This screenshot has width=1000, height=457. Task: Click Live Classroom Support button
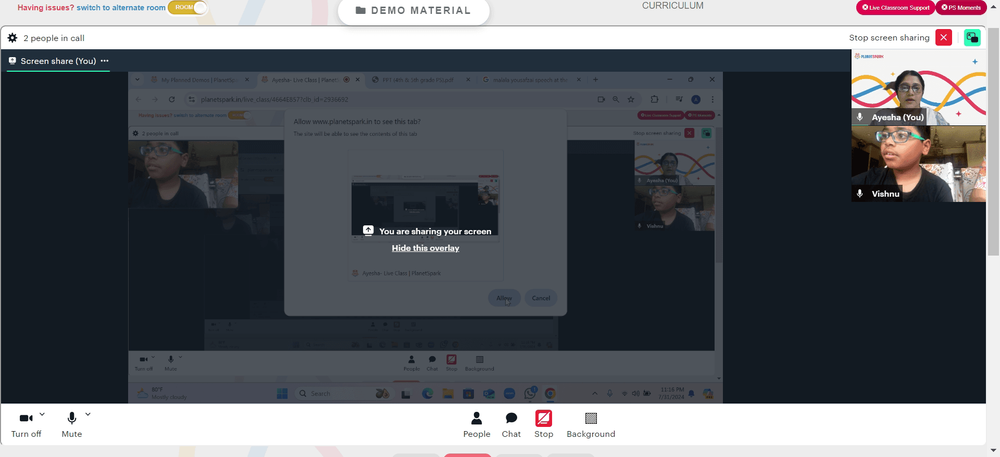coord(894,8)
